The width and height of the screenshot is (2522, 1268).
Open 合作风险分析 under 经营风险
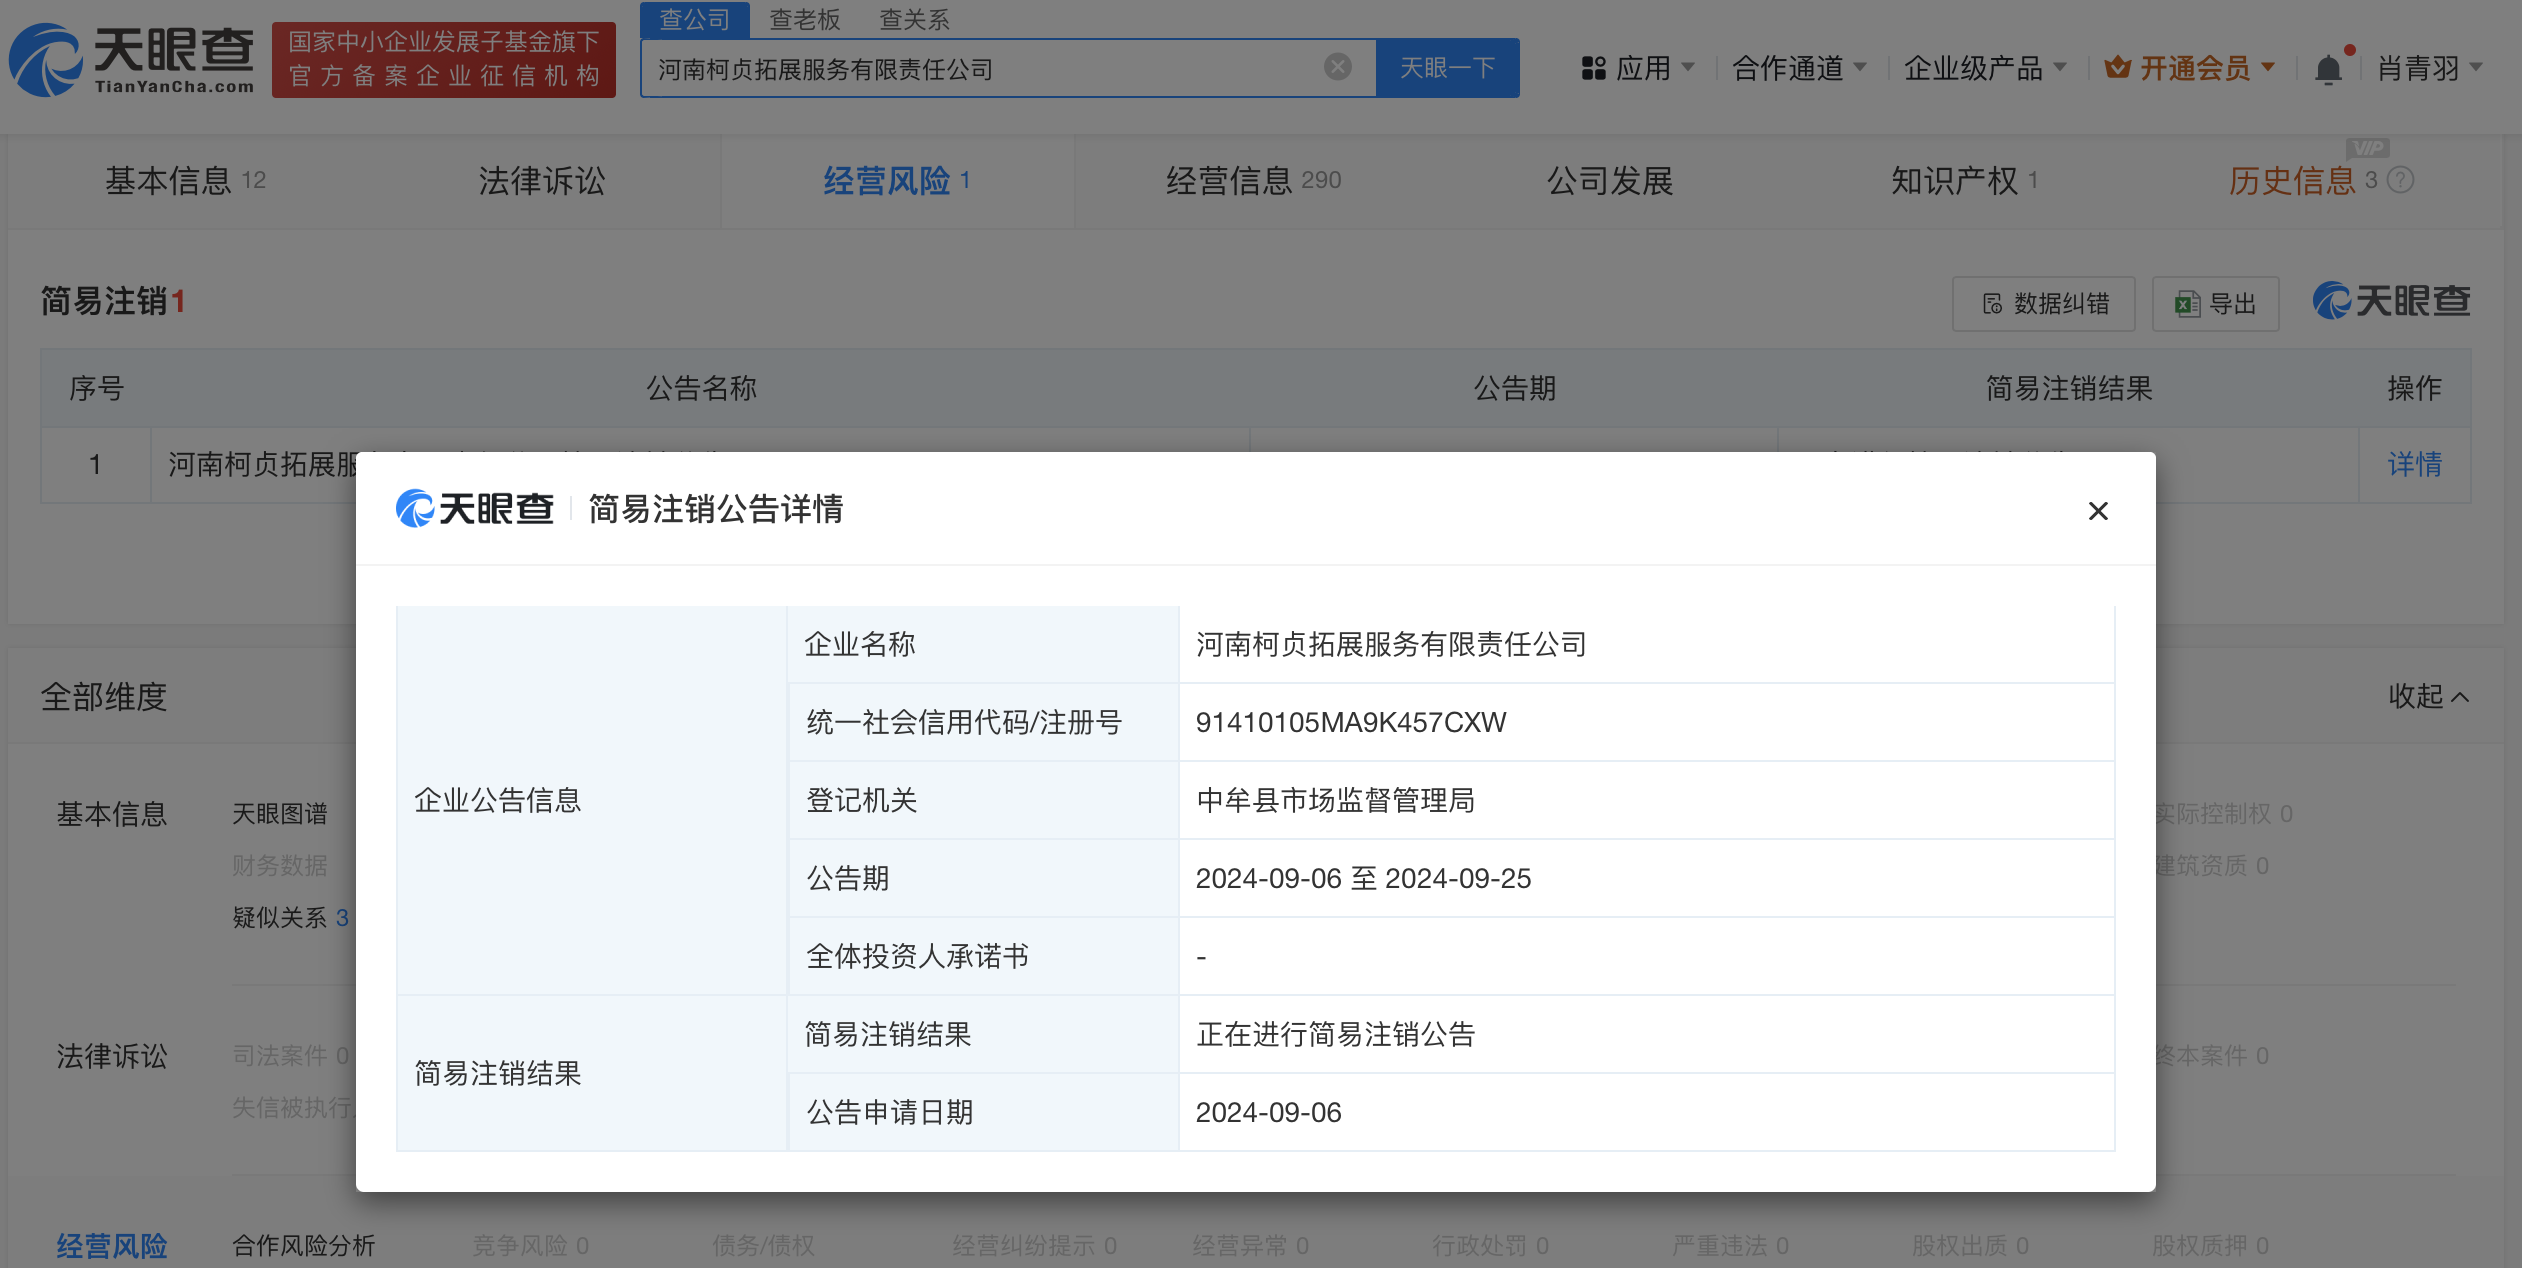click(303, 1245)
